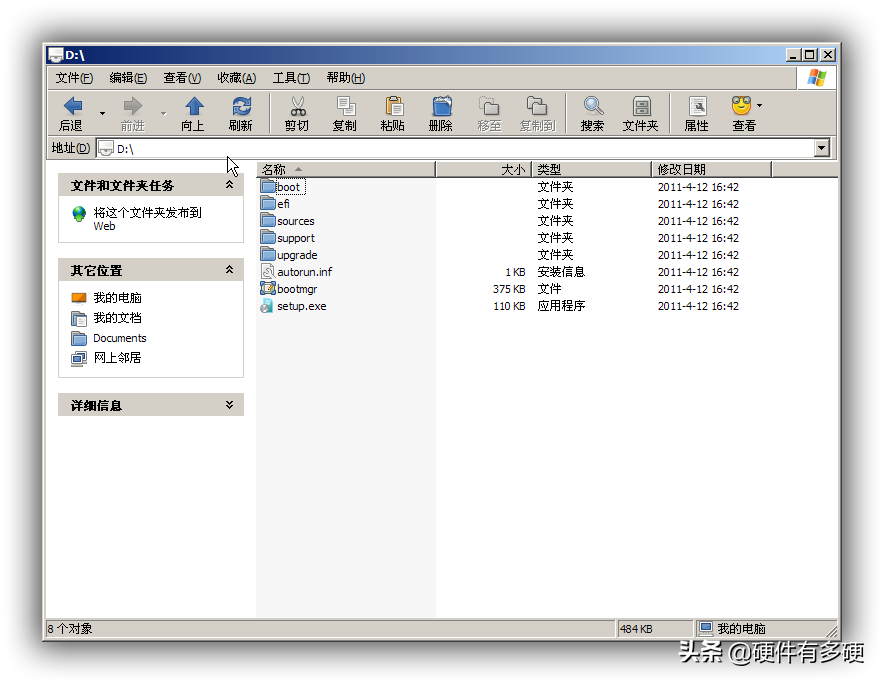Select the upgrade folder icon
The width and height of the screenshot is (884, 684).
(268, 254)
